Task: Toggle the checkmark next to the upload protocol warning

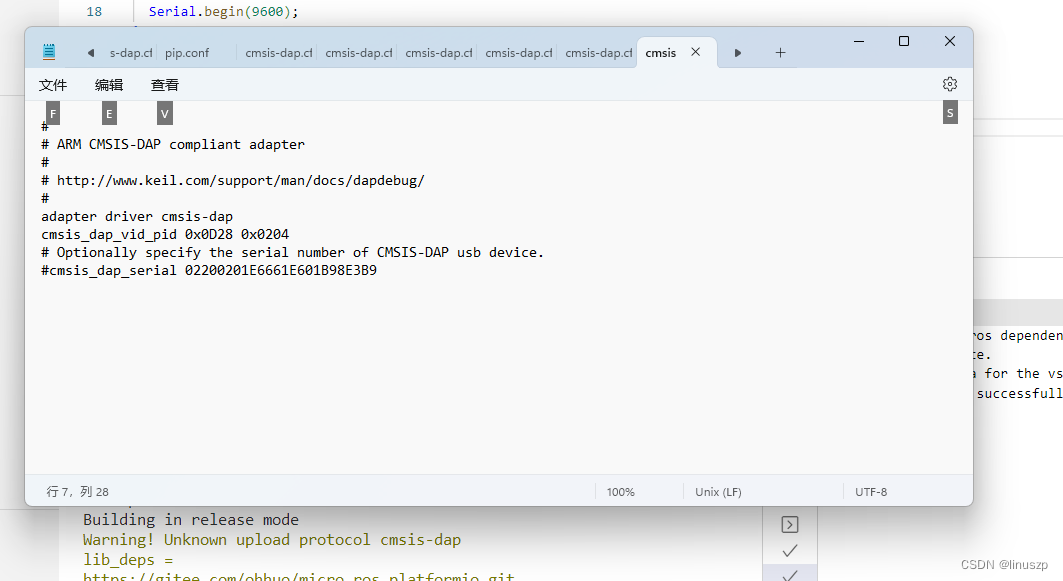Action: tap(789, 549)
